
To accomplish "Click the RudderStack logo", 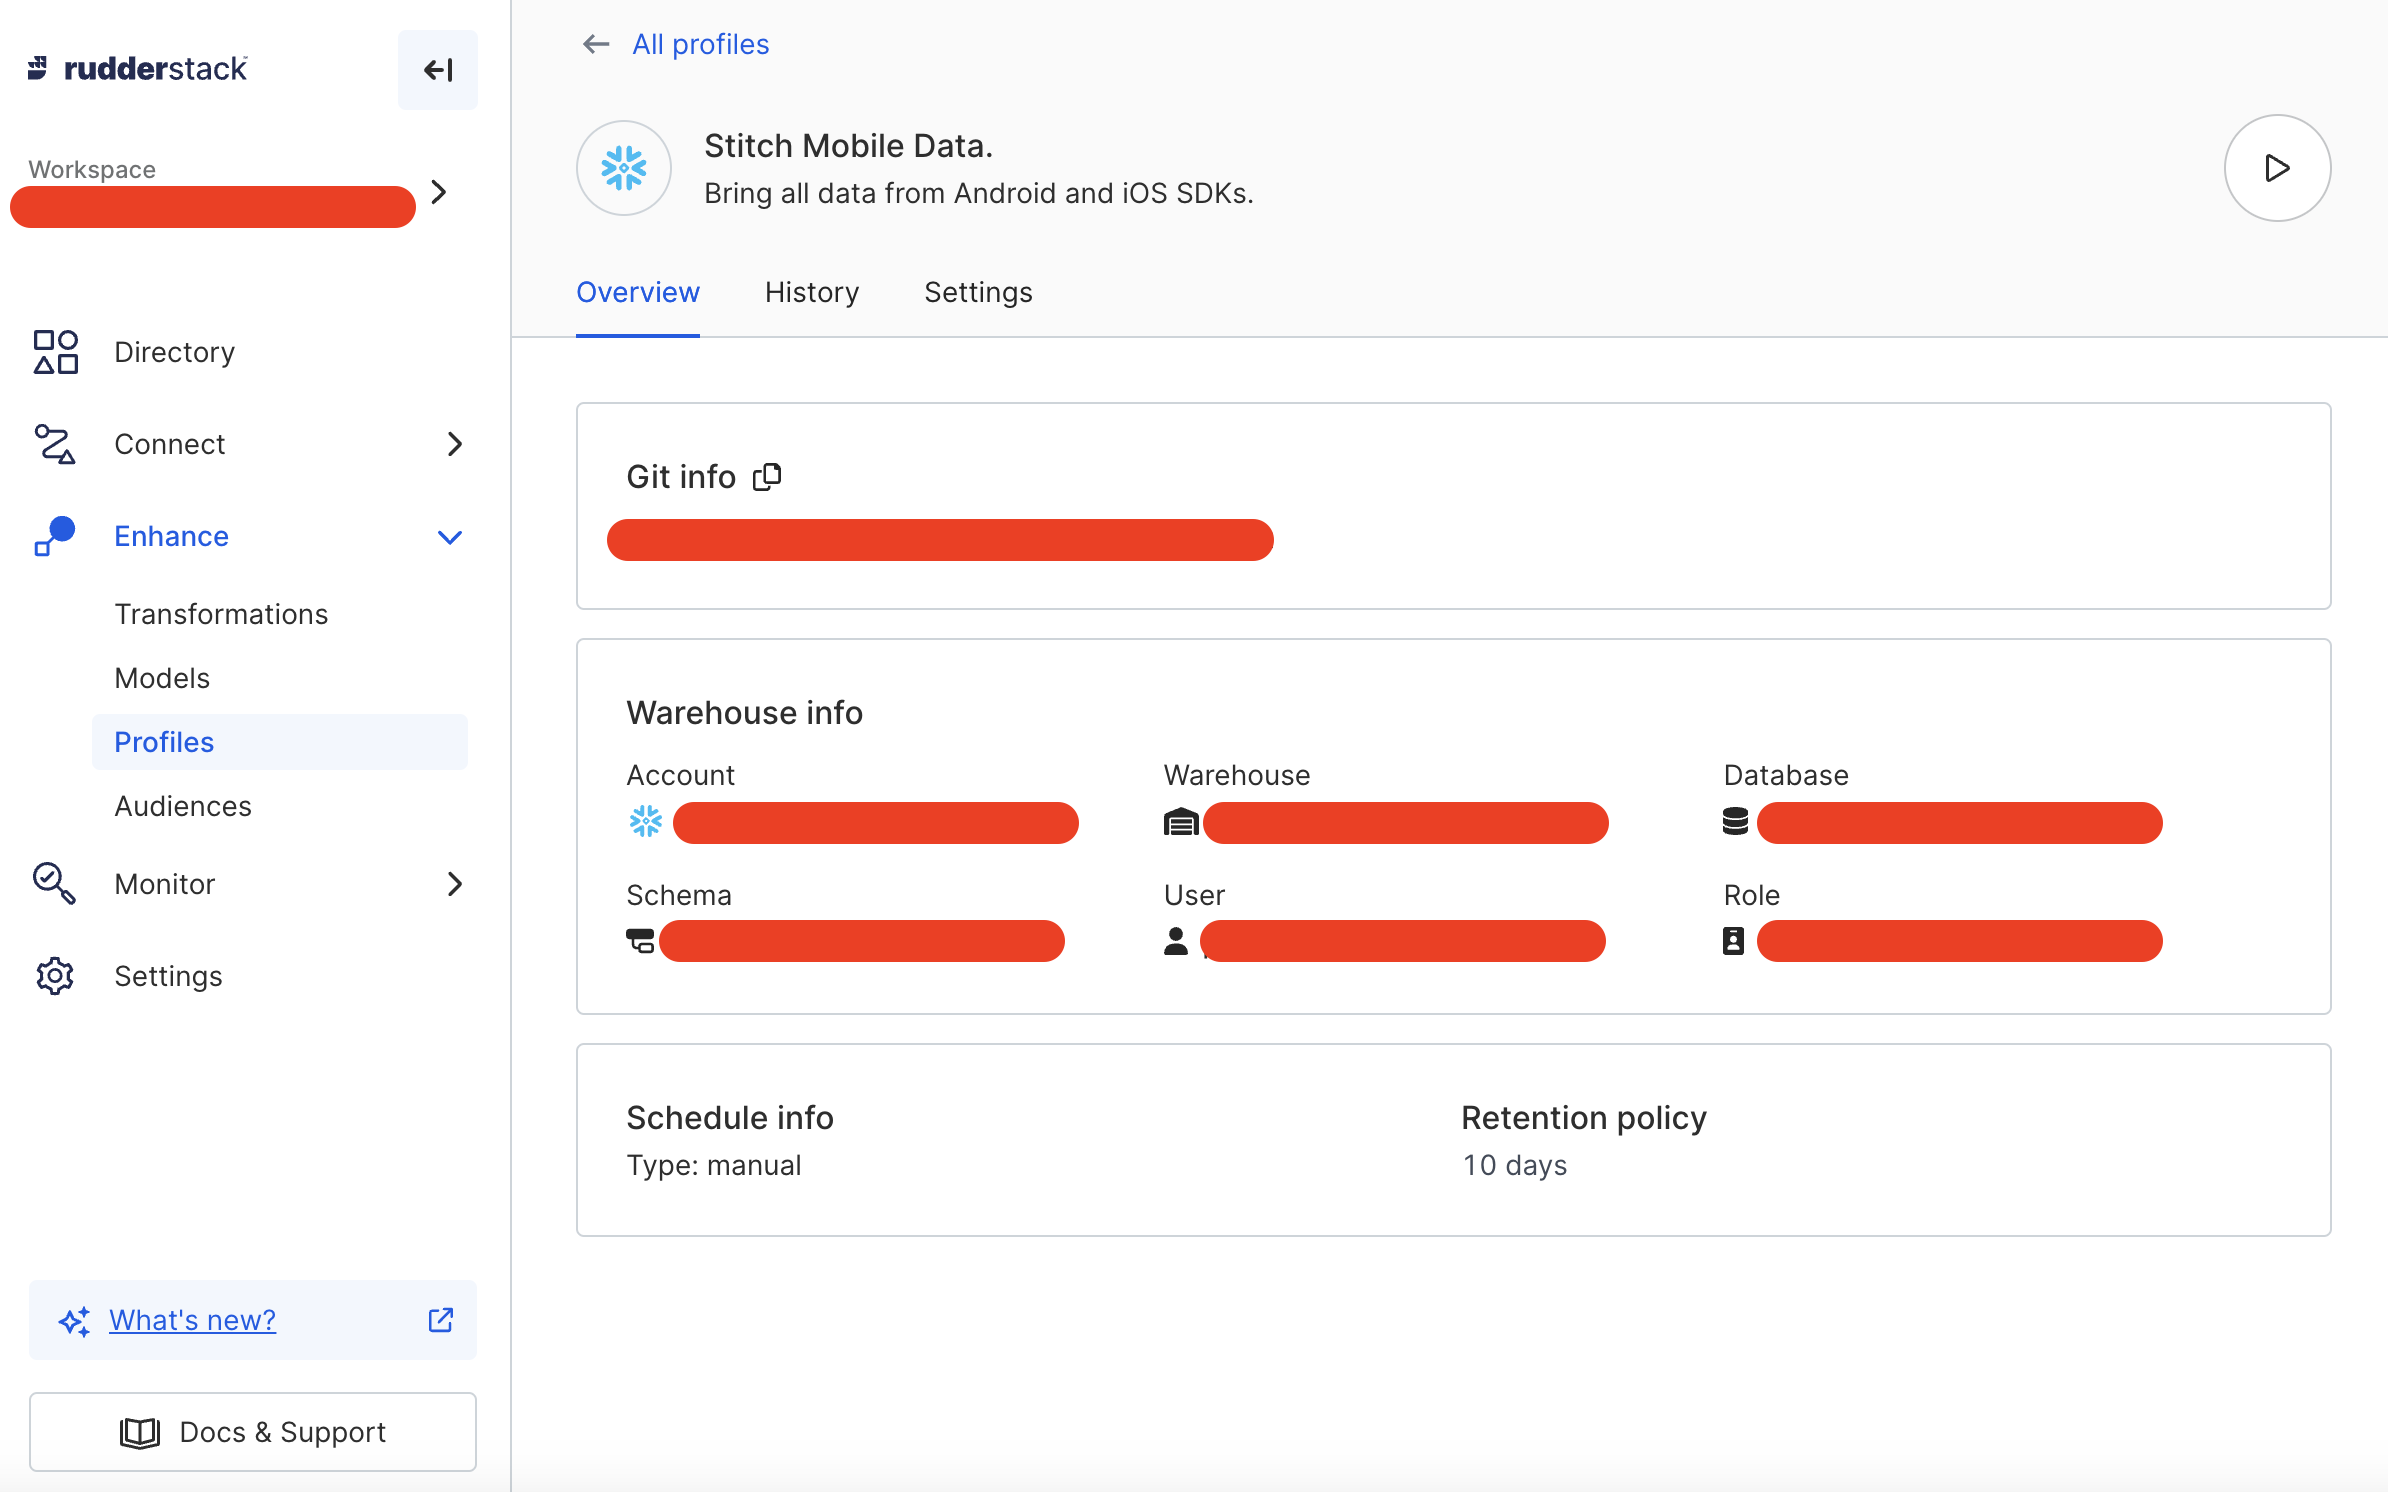I will point(137,68).
